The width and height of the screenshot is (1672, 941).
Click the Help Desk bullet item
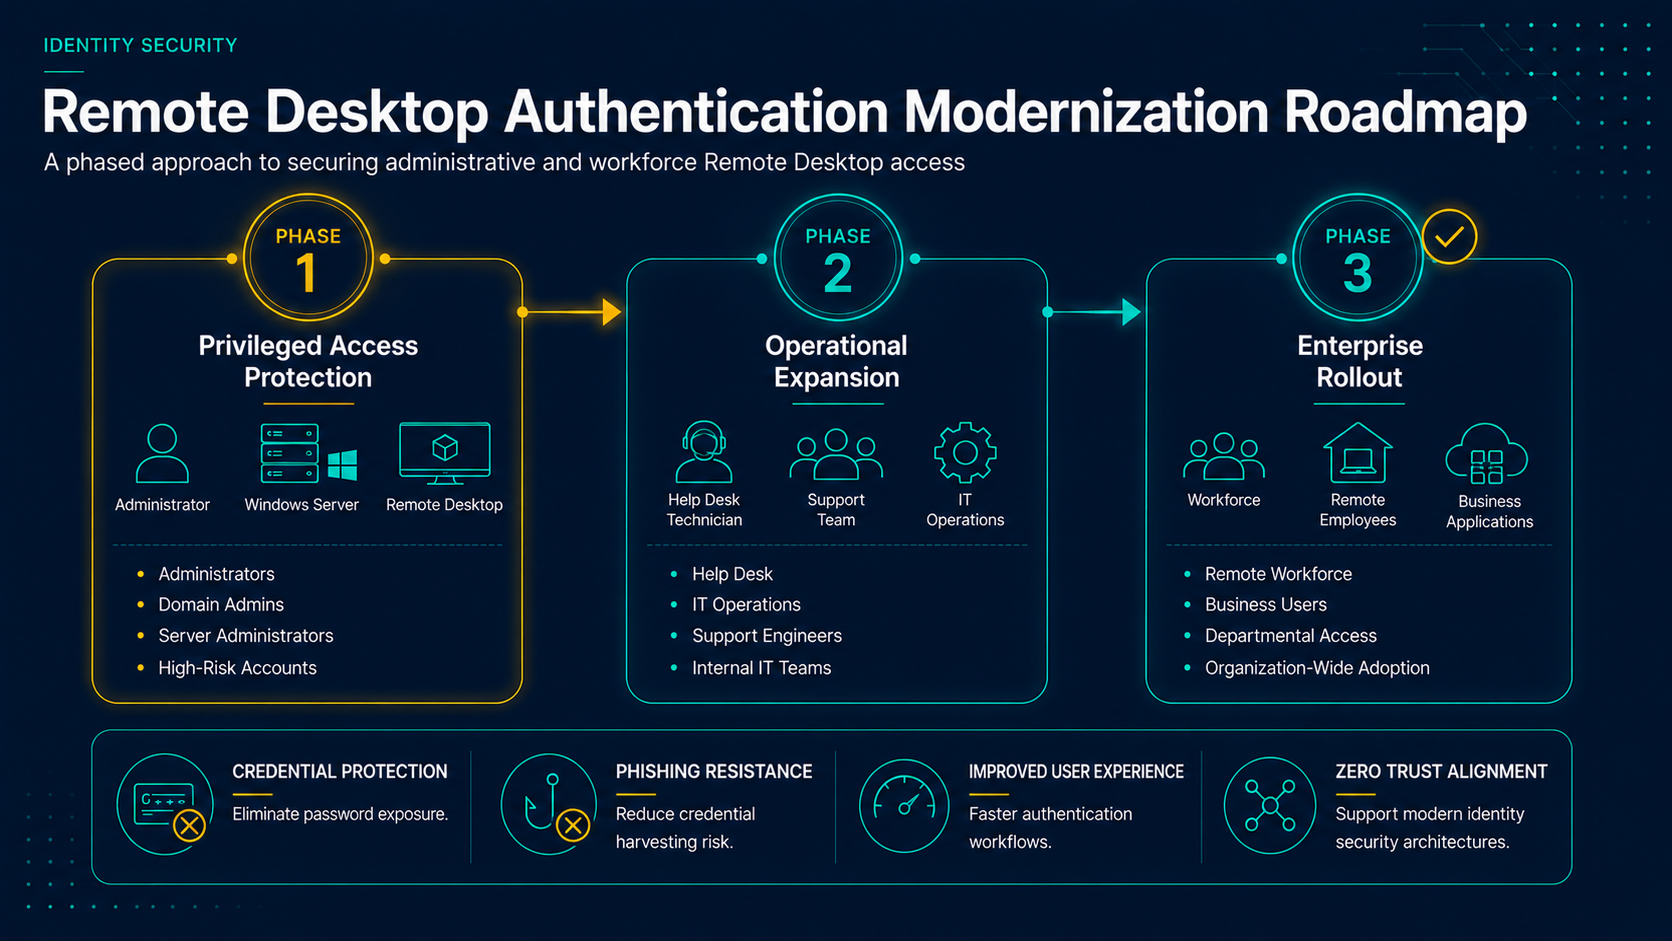[732, 574]
